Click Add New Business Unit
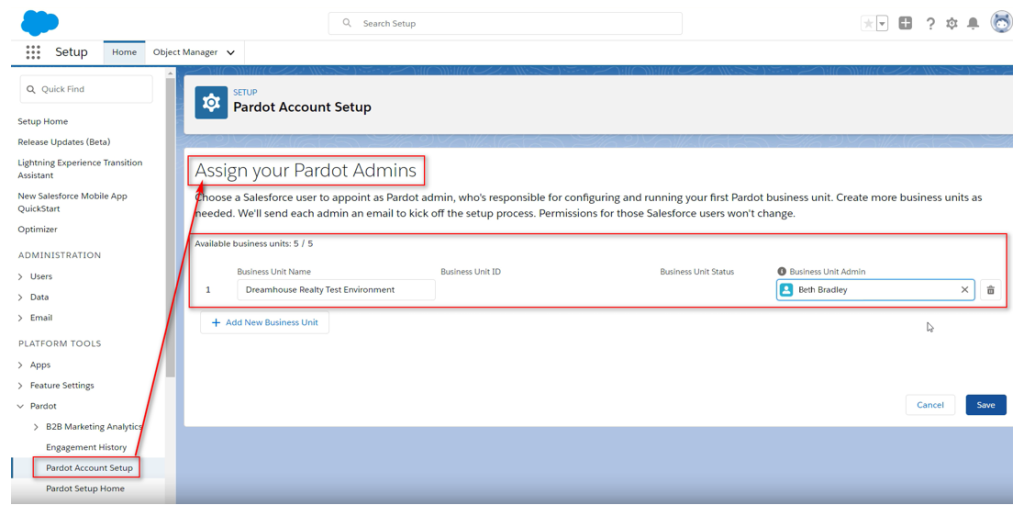The image size is (1024, 505). pyautogui.click(x=264, y=322)
